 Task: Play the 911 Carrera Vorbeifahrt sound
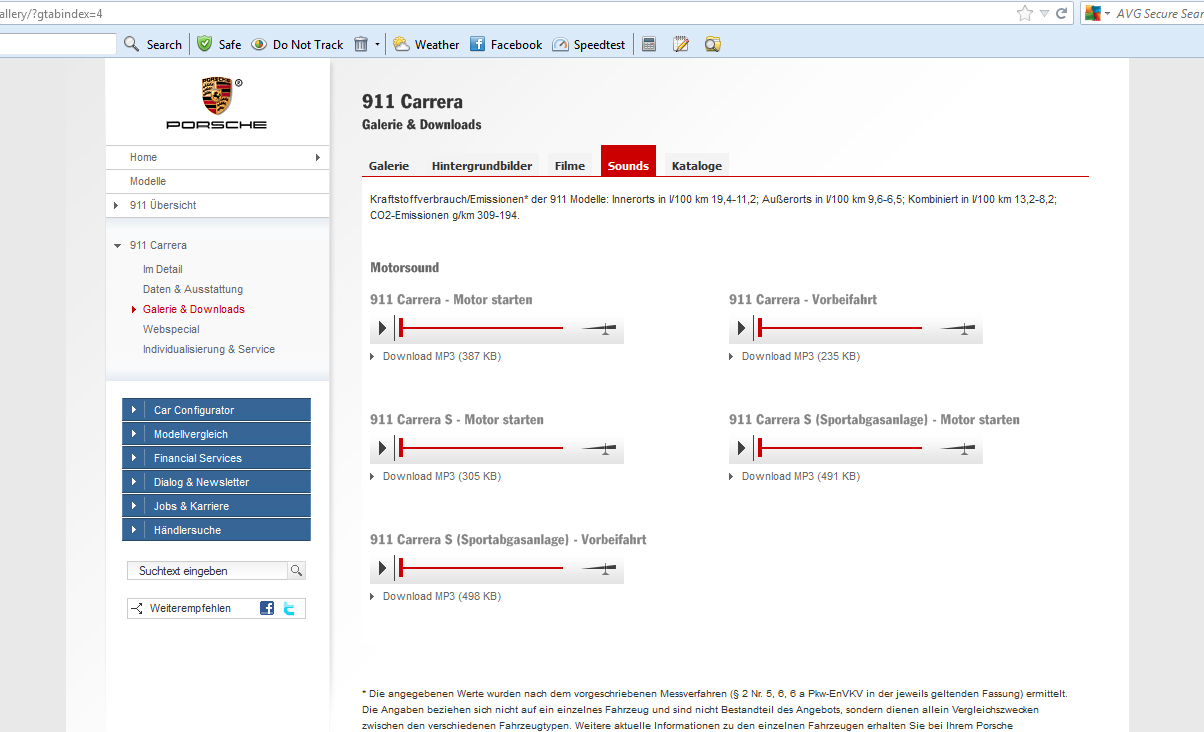coord(741,328)
